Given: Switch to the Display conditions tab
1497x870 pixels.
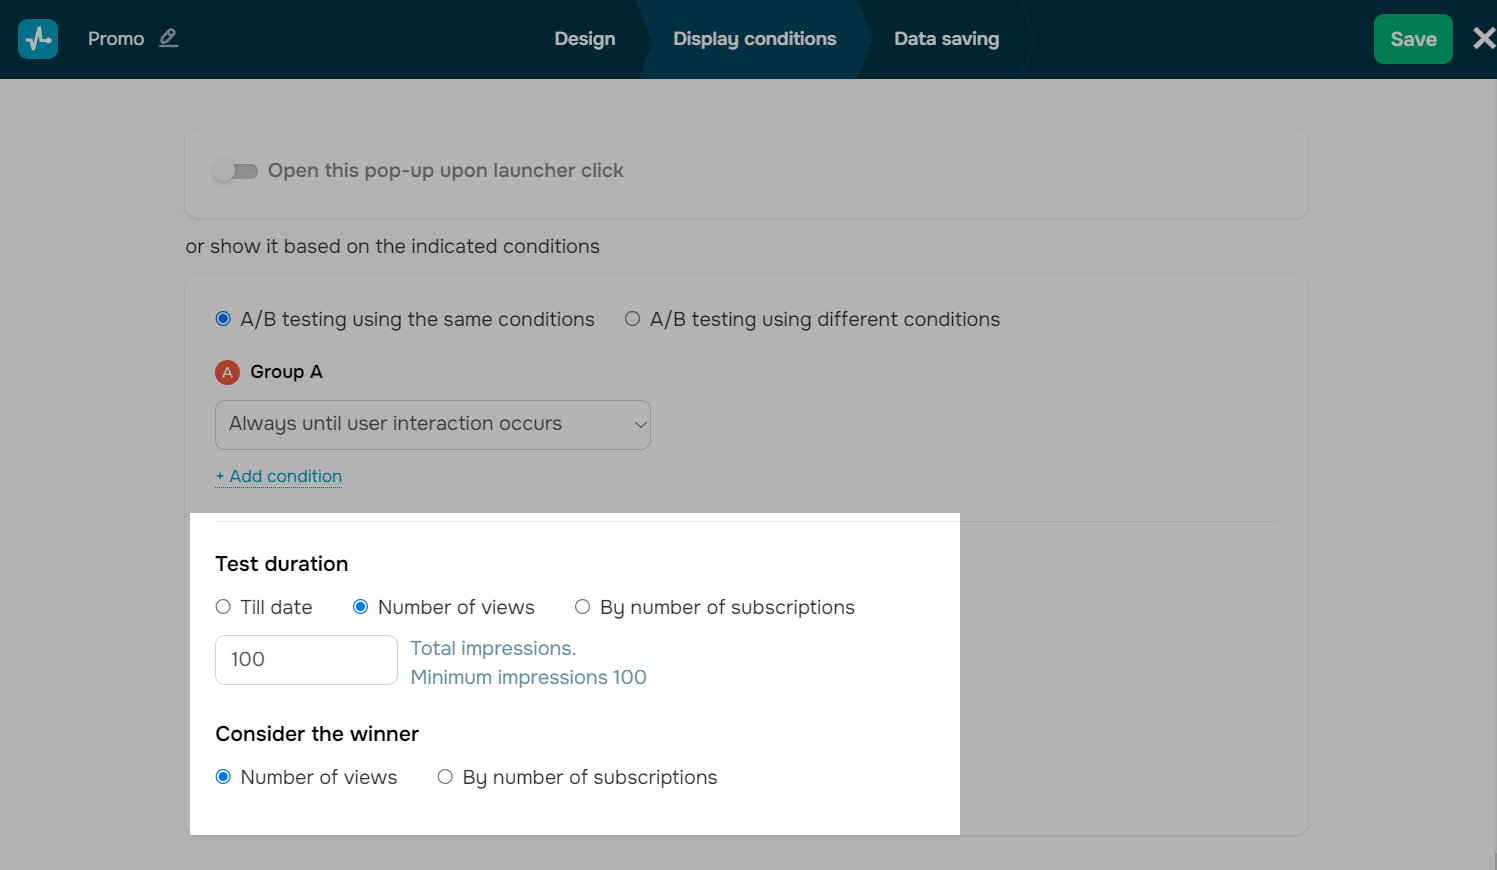Looking at the screenshot, I should (754, 39).
